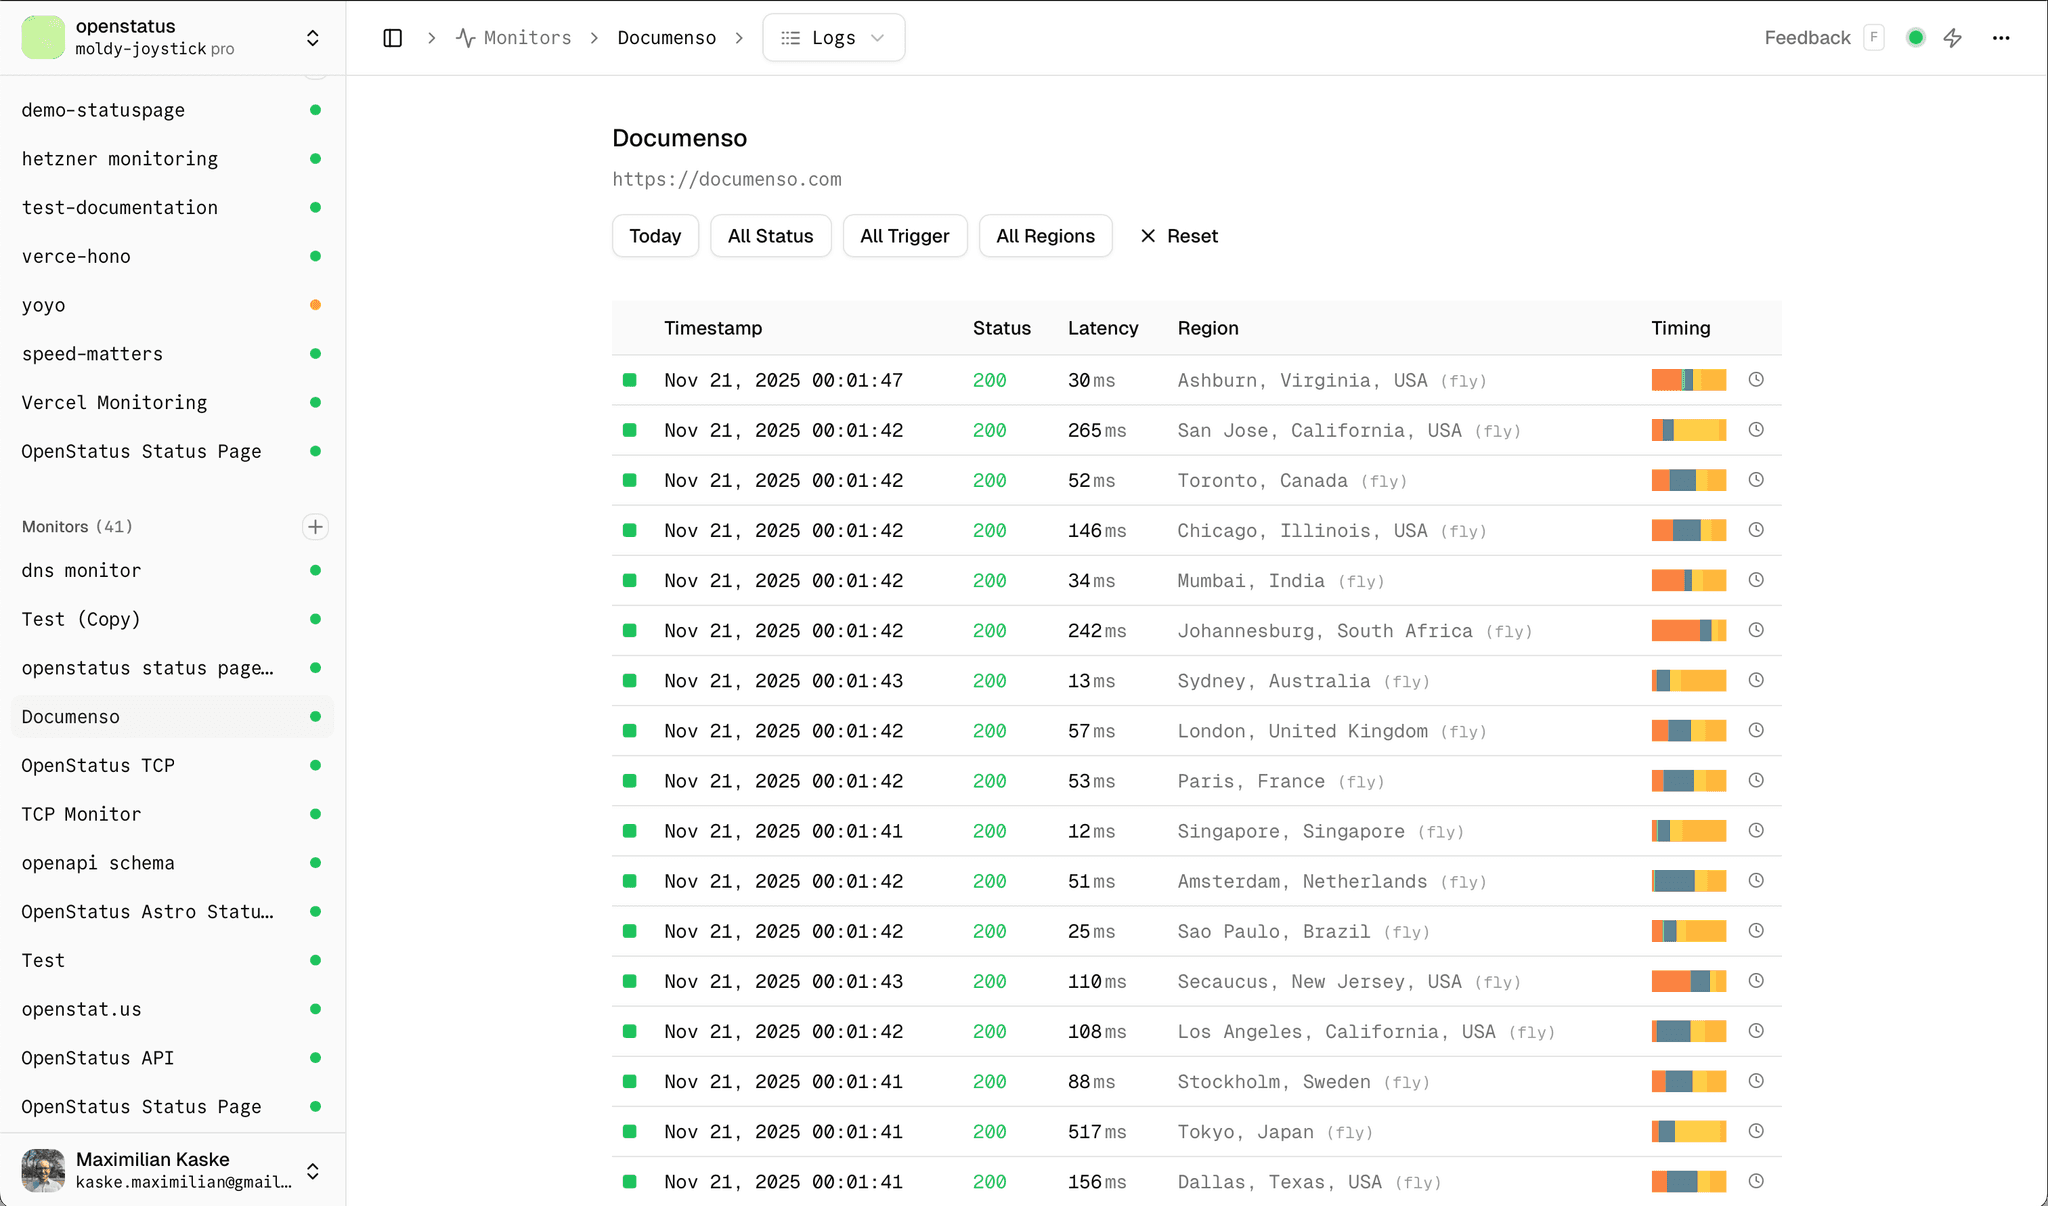This screenshot has width=2048, height=1206.
Task: Click the plus icon next to Monitors (41)
Action: (x=315, y=526)
